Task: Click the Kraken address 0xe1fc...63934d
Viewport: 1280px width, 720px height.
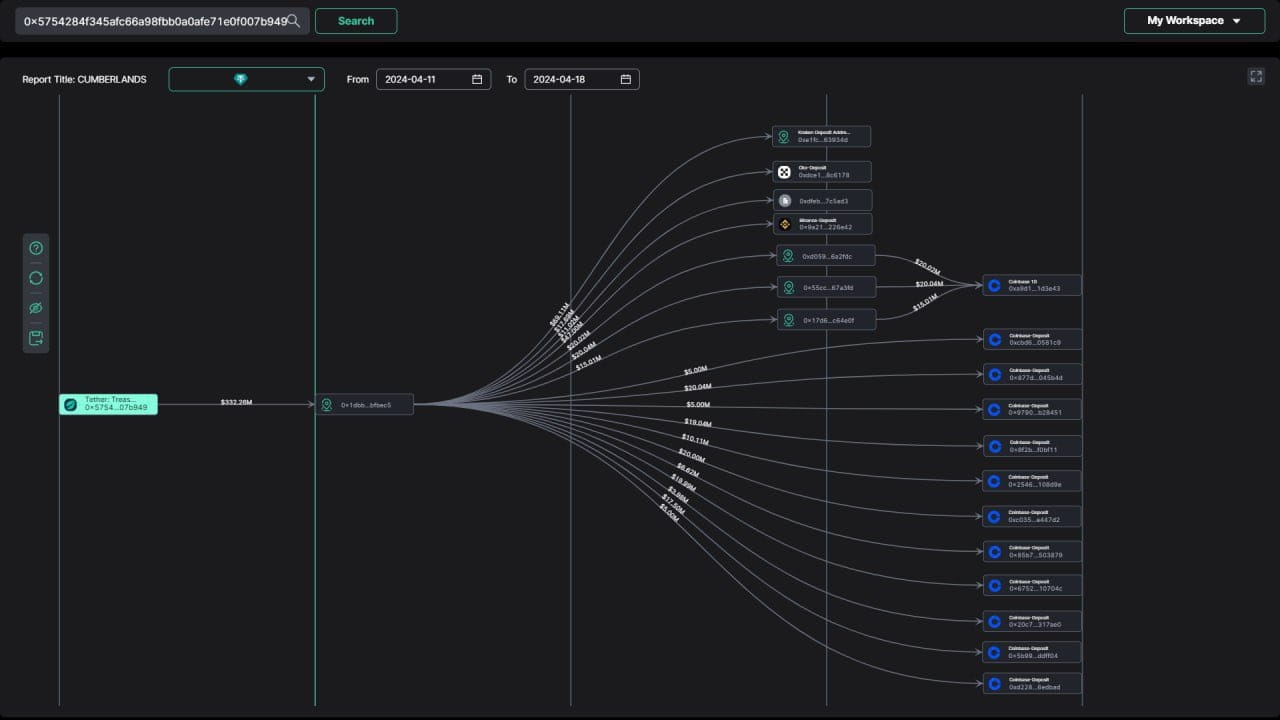Action: [824, 140]
